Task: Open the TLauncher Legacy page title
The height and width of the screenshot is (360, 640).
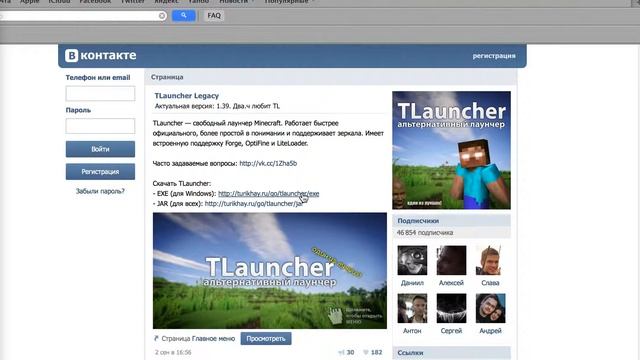Action: [x=187, y=96]
